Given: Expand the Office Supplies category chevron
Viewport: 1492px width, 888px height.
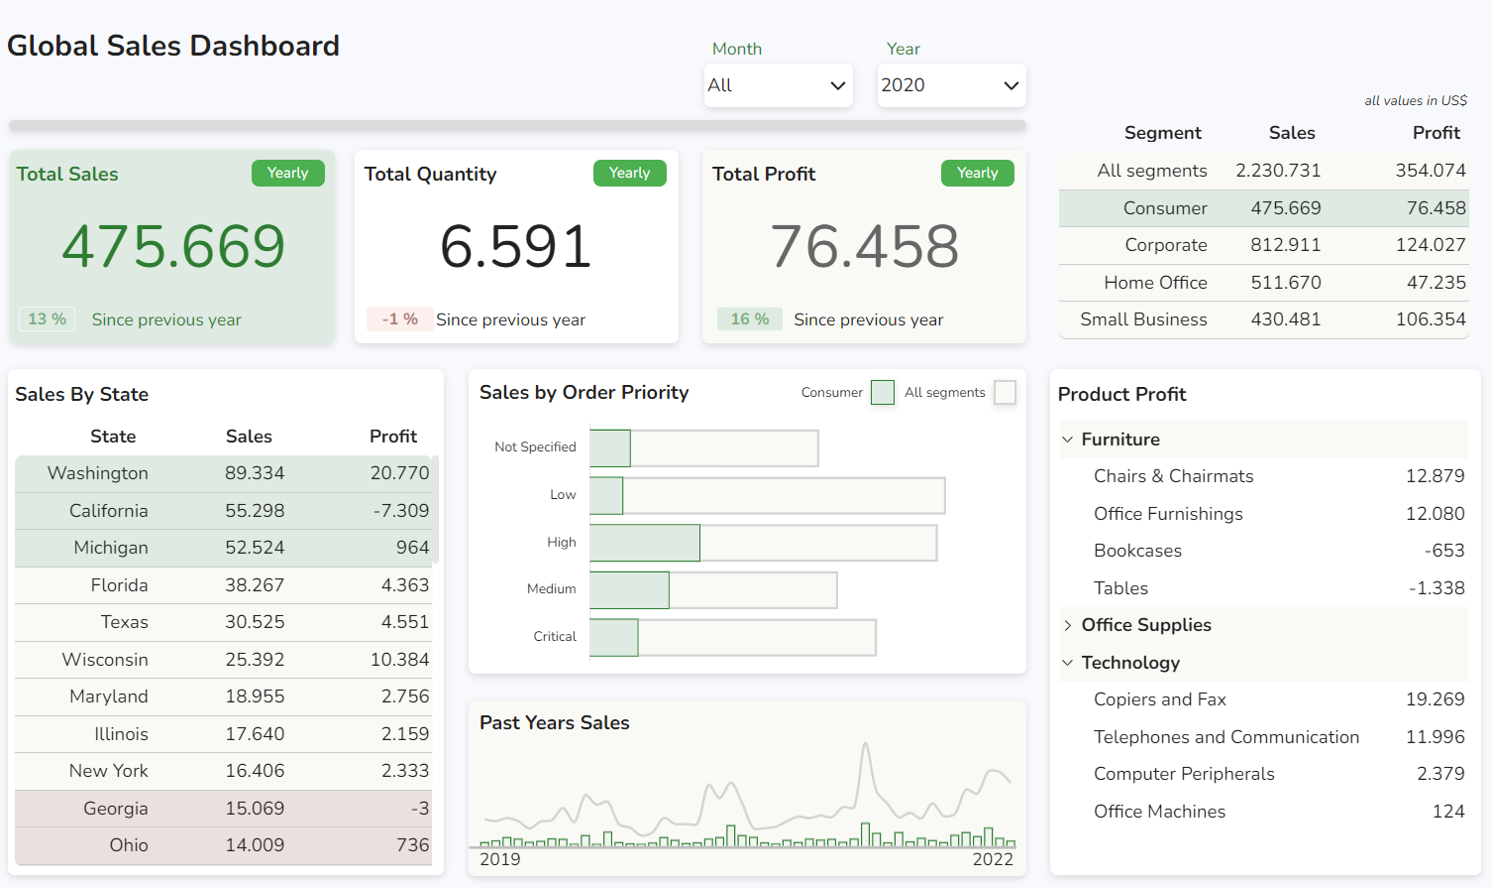Looking at the screenshot, I should 1068,625.
